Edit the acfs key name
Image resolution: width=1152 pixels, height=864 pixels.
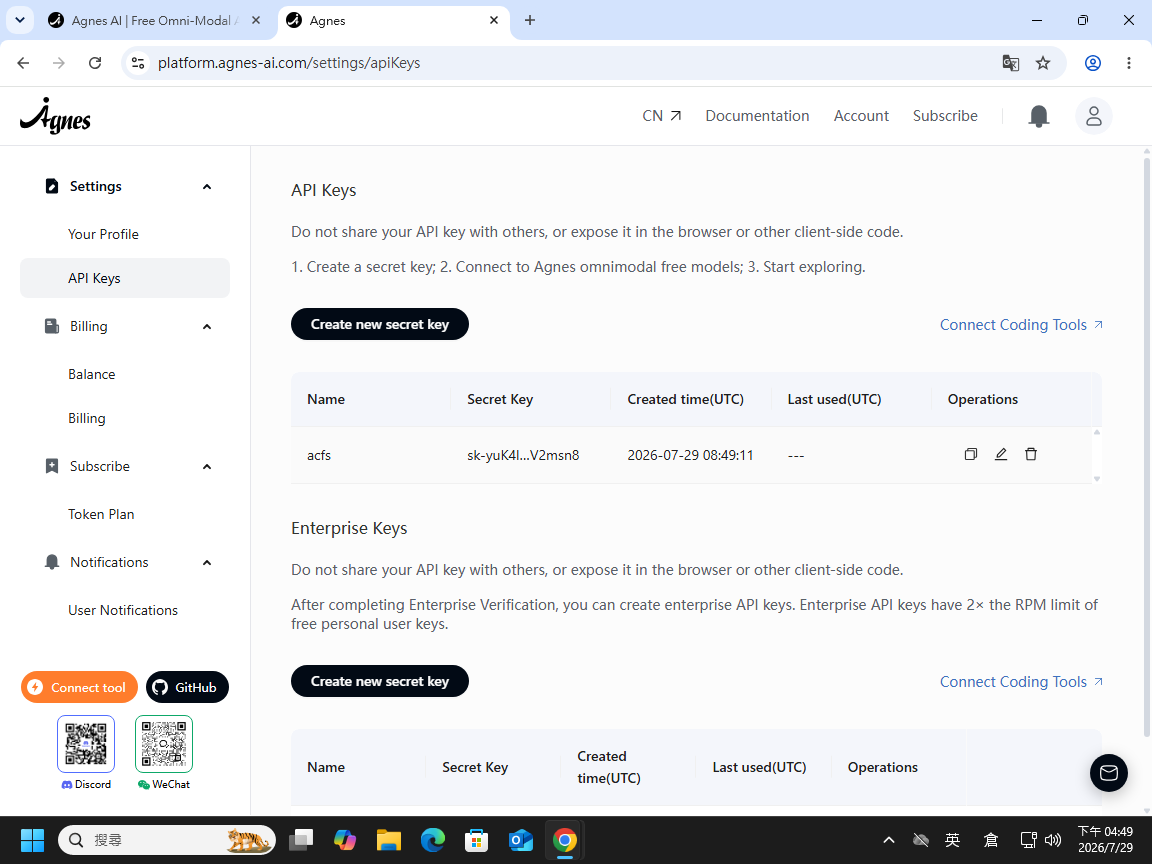point(1001,454)
